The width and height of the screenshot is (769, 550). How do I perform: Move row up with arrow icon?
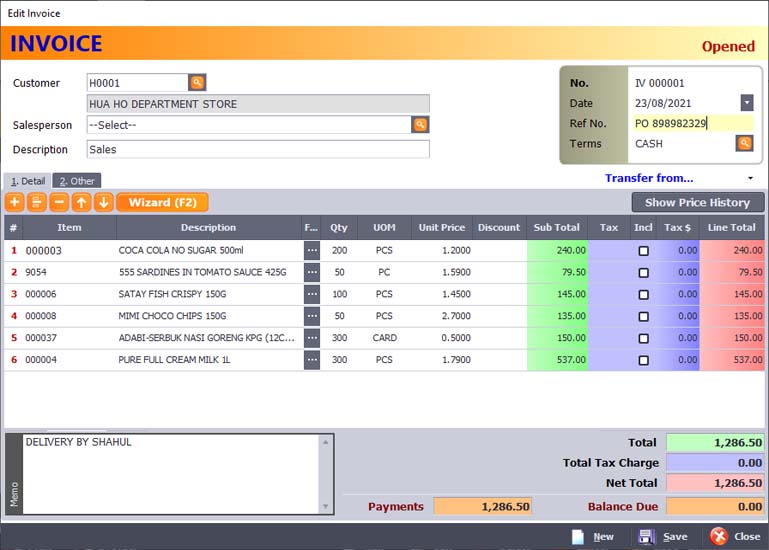tap(81, 202)
